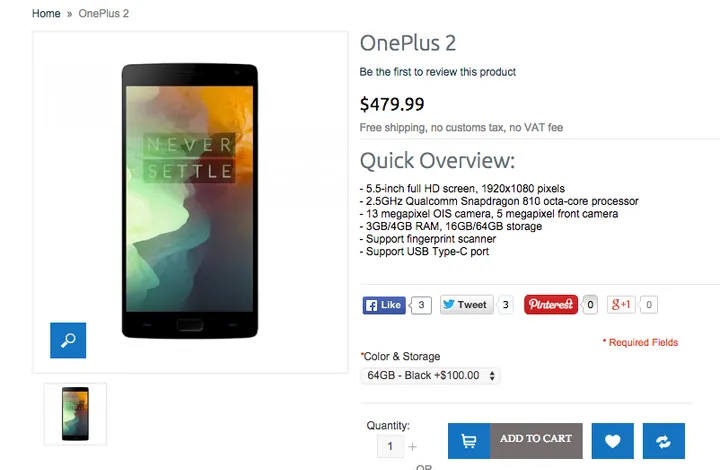Pin the product on Pinterest
This screenshot has width=720, height=470.
[x=551, y=304]
